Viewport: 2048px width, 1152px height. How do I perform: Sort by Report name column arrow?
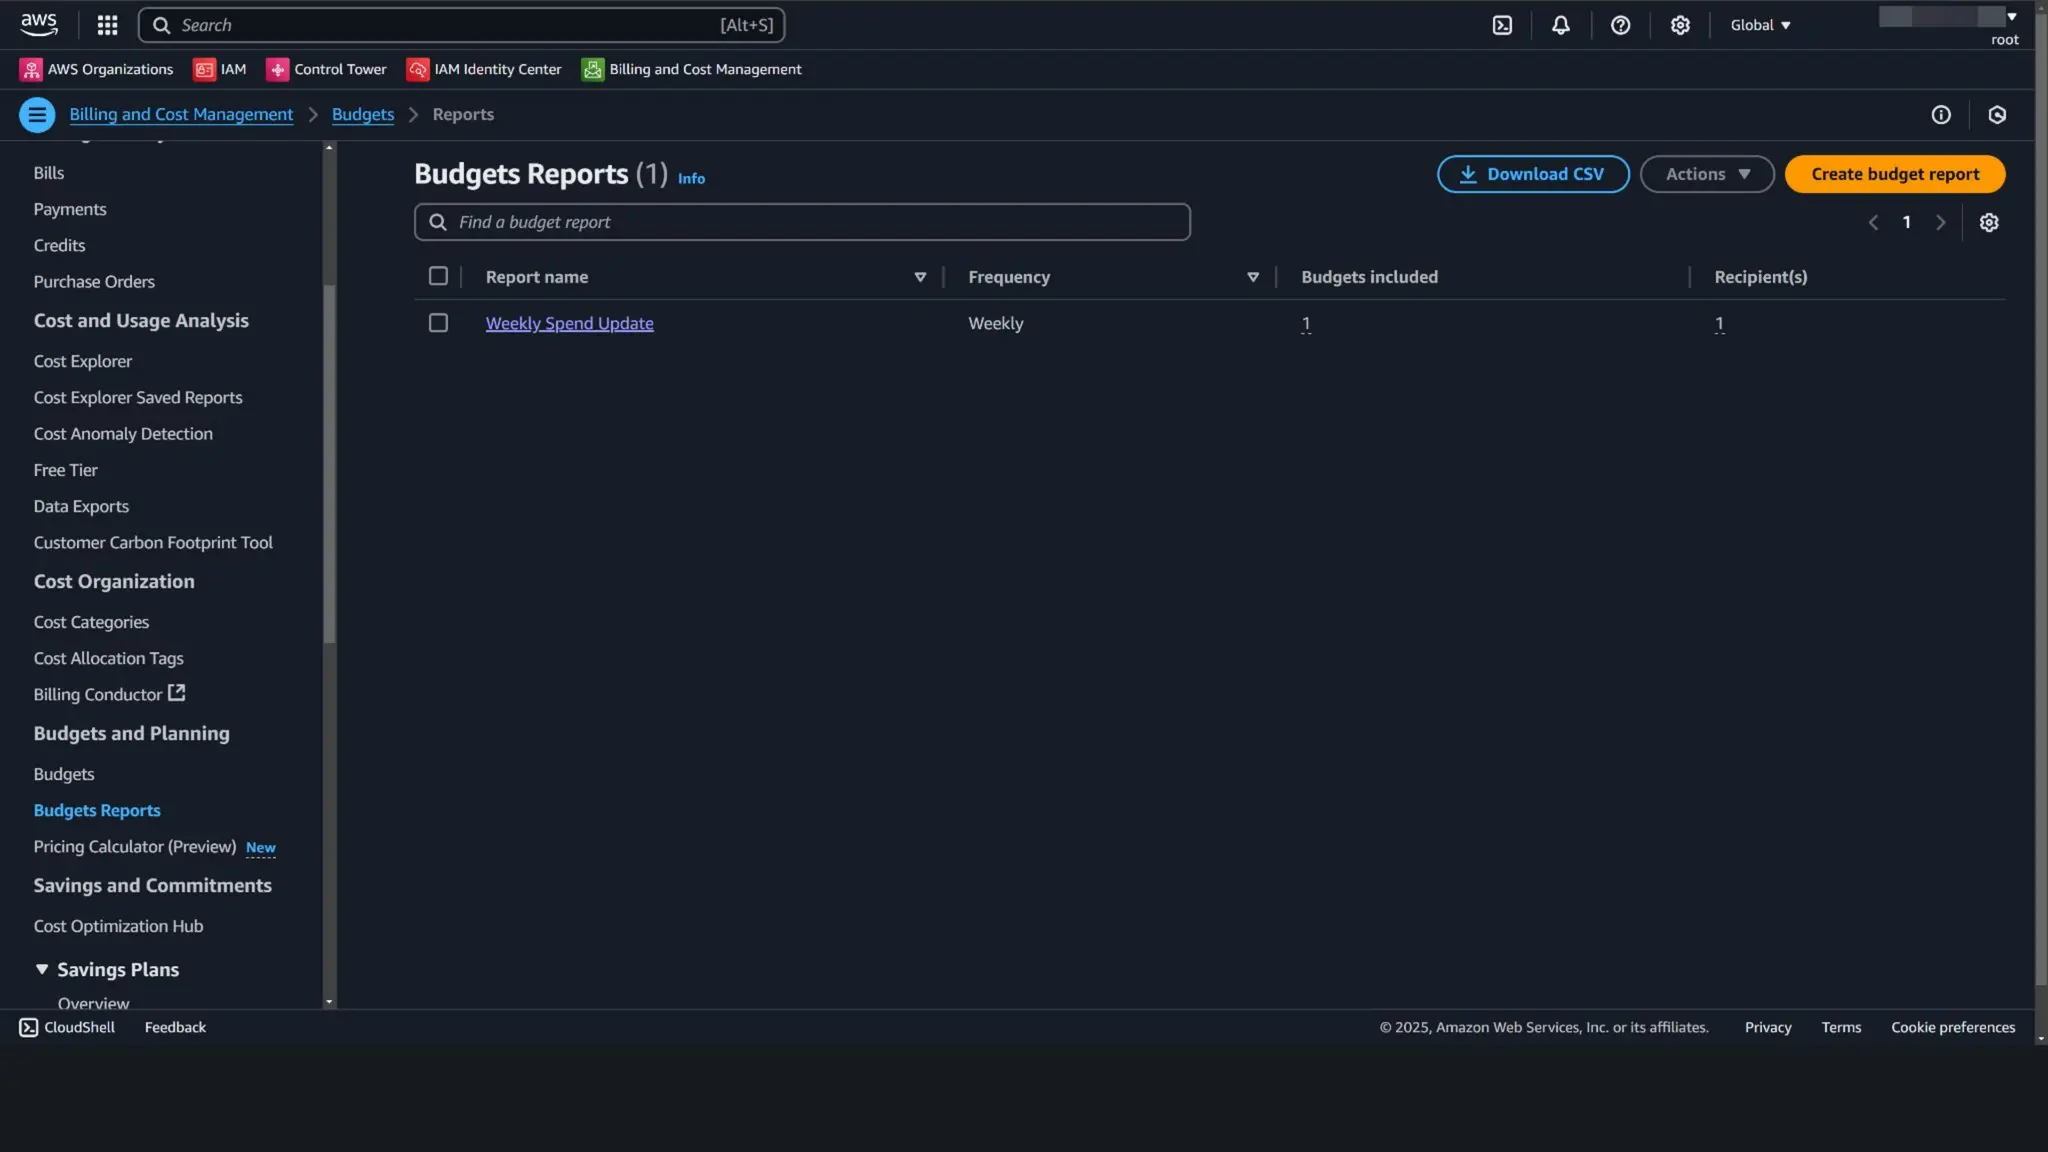click(x=919, y=277)
